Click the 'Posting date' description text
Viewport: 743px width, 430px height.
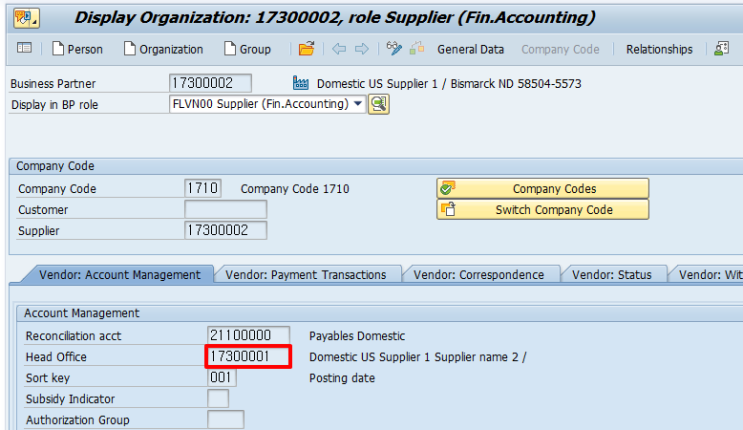pos(342,378)
